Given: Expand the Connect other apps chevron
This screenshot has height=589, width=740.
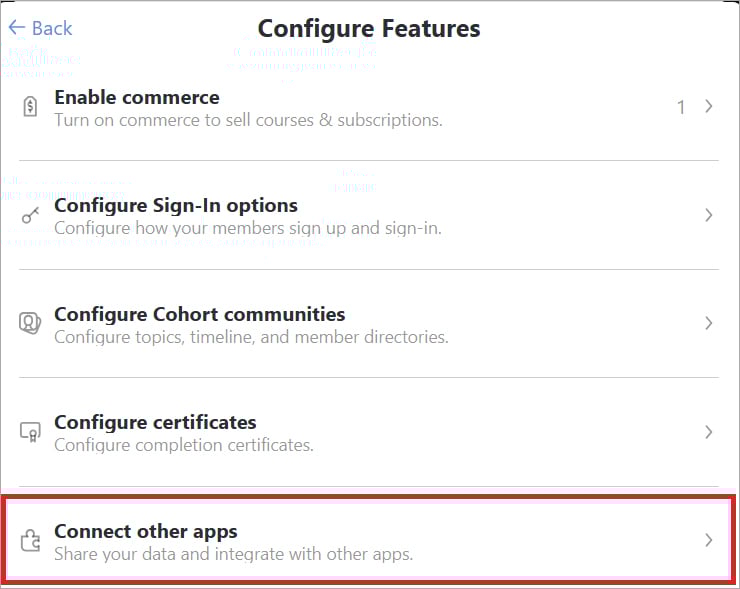Looking at the screenshot, I should 708,540.
